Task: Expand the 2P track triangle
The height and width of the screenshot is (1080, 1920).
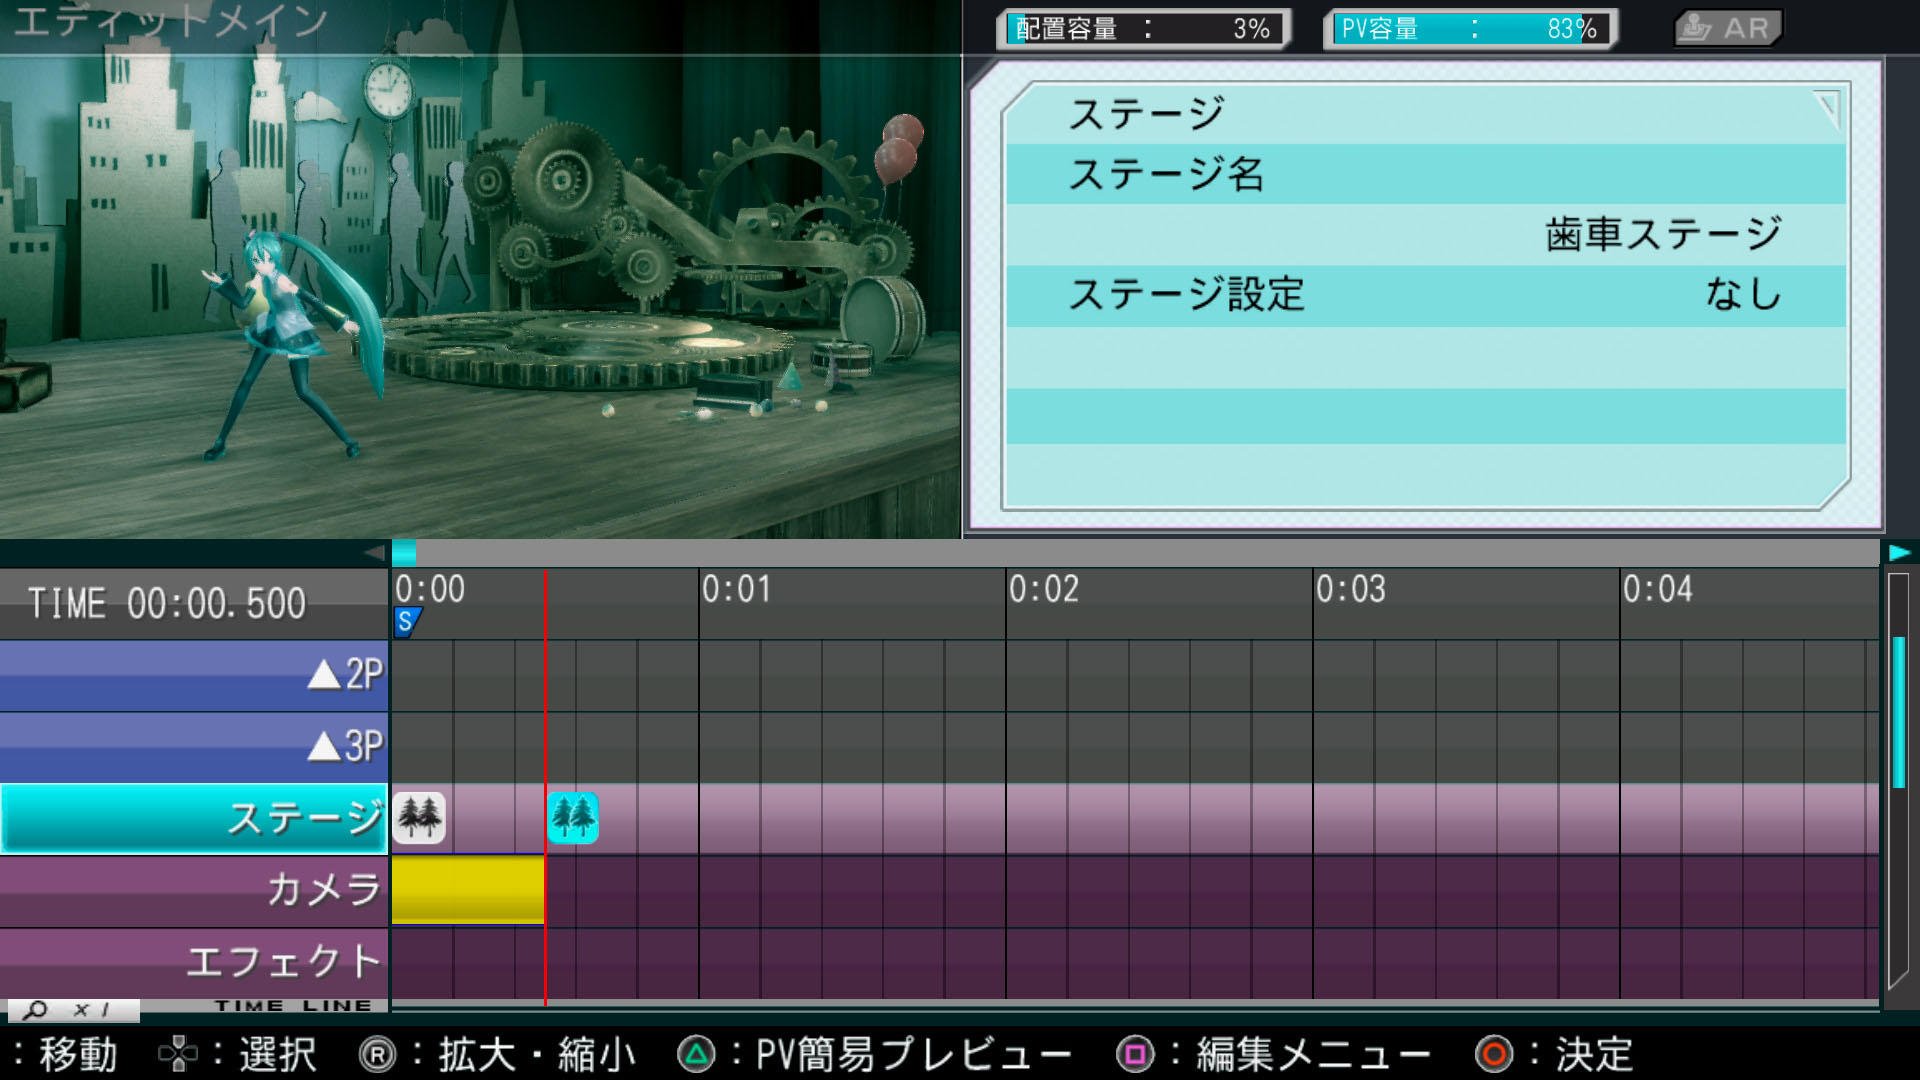Action: [x=324, y=675]
